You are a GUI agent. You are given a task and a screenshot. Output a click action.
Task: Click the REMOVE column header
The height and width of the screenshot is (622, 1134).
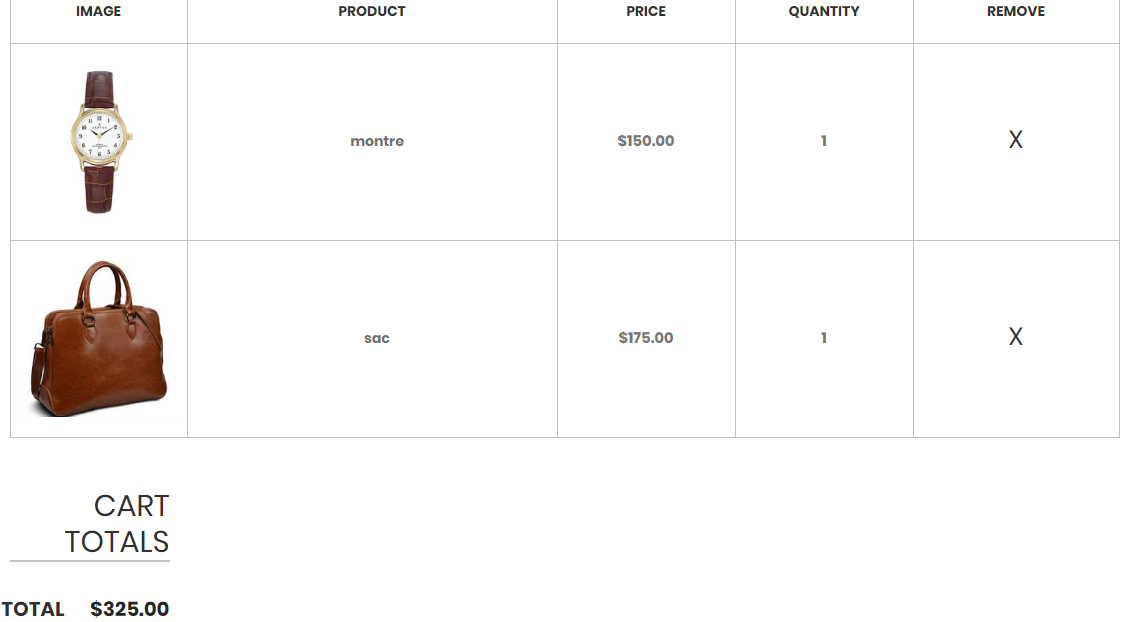coord(1015,12)
